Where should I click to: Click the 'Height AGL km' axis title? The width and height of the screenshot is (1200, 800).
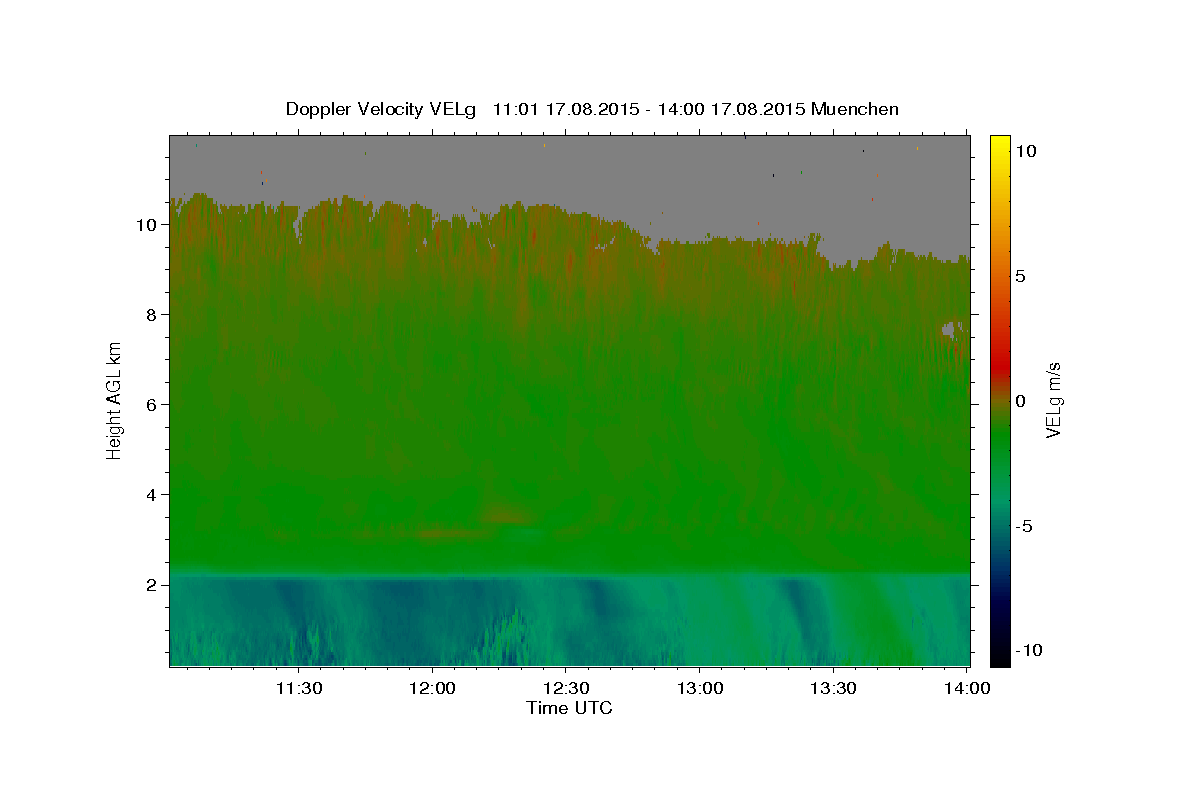tap(115, 400)
